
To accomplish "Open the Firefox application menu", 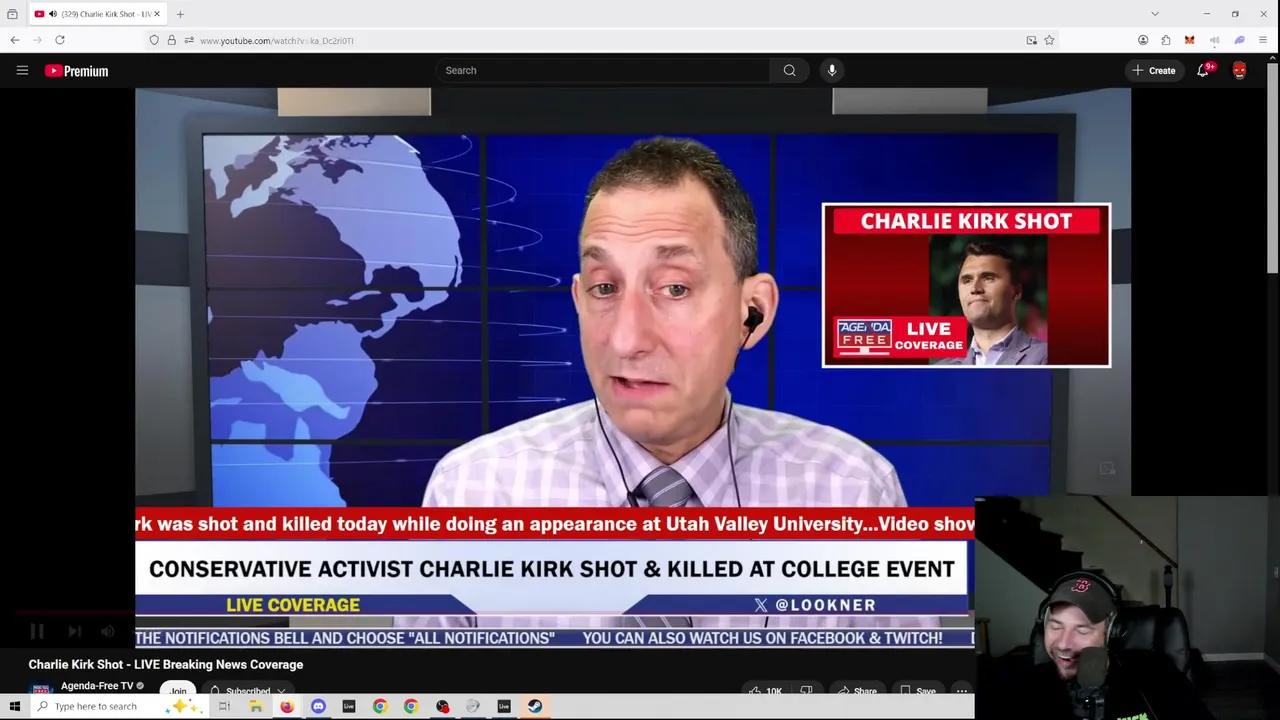I will click(1263, 40).
